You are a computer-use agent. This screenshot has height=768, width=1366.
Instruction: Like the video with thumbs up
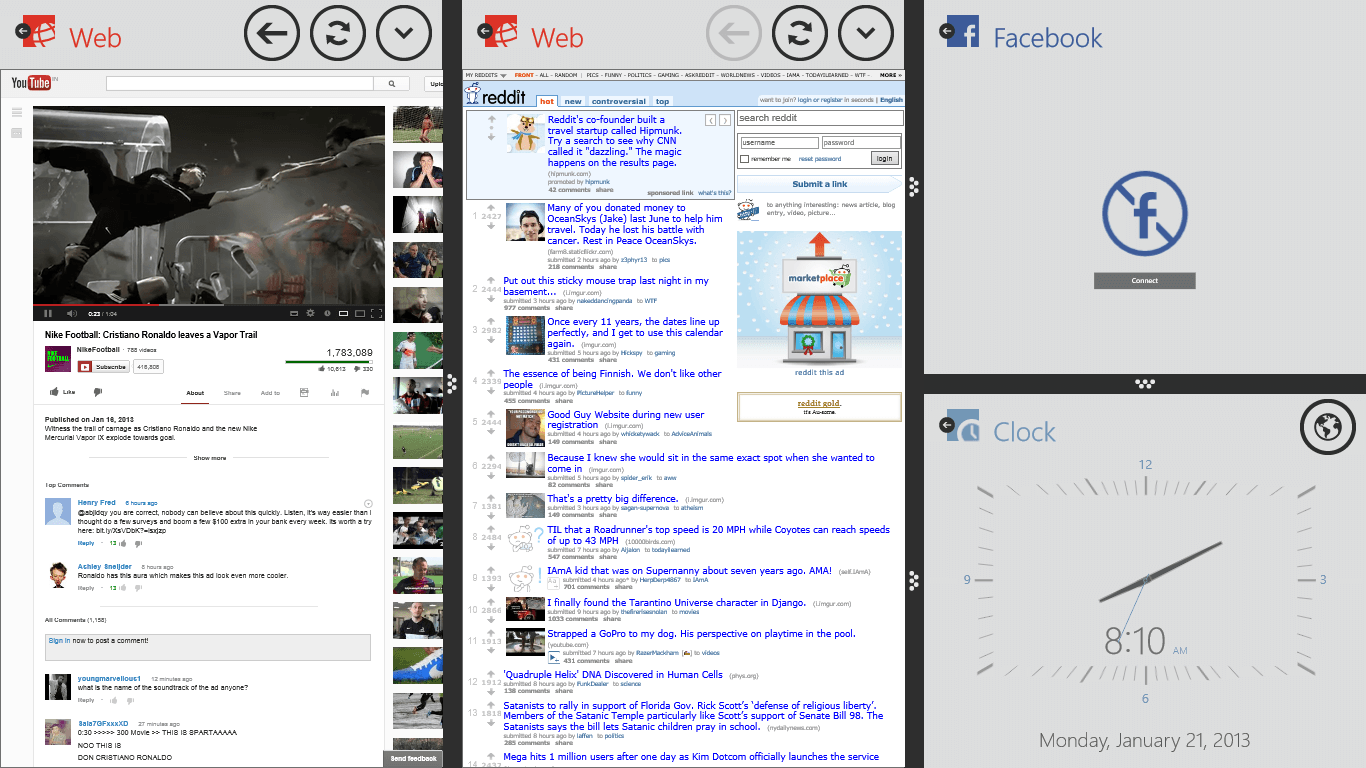coord(62,392)
